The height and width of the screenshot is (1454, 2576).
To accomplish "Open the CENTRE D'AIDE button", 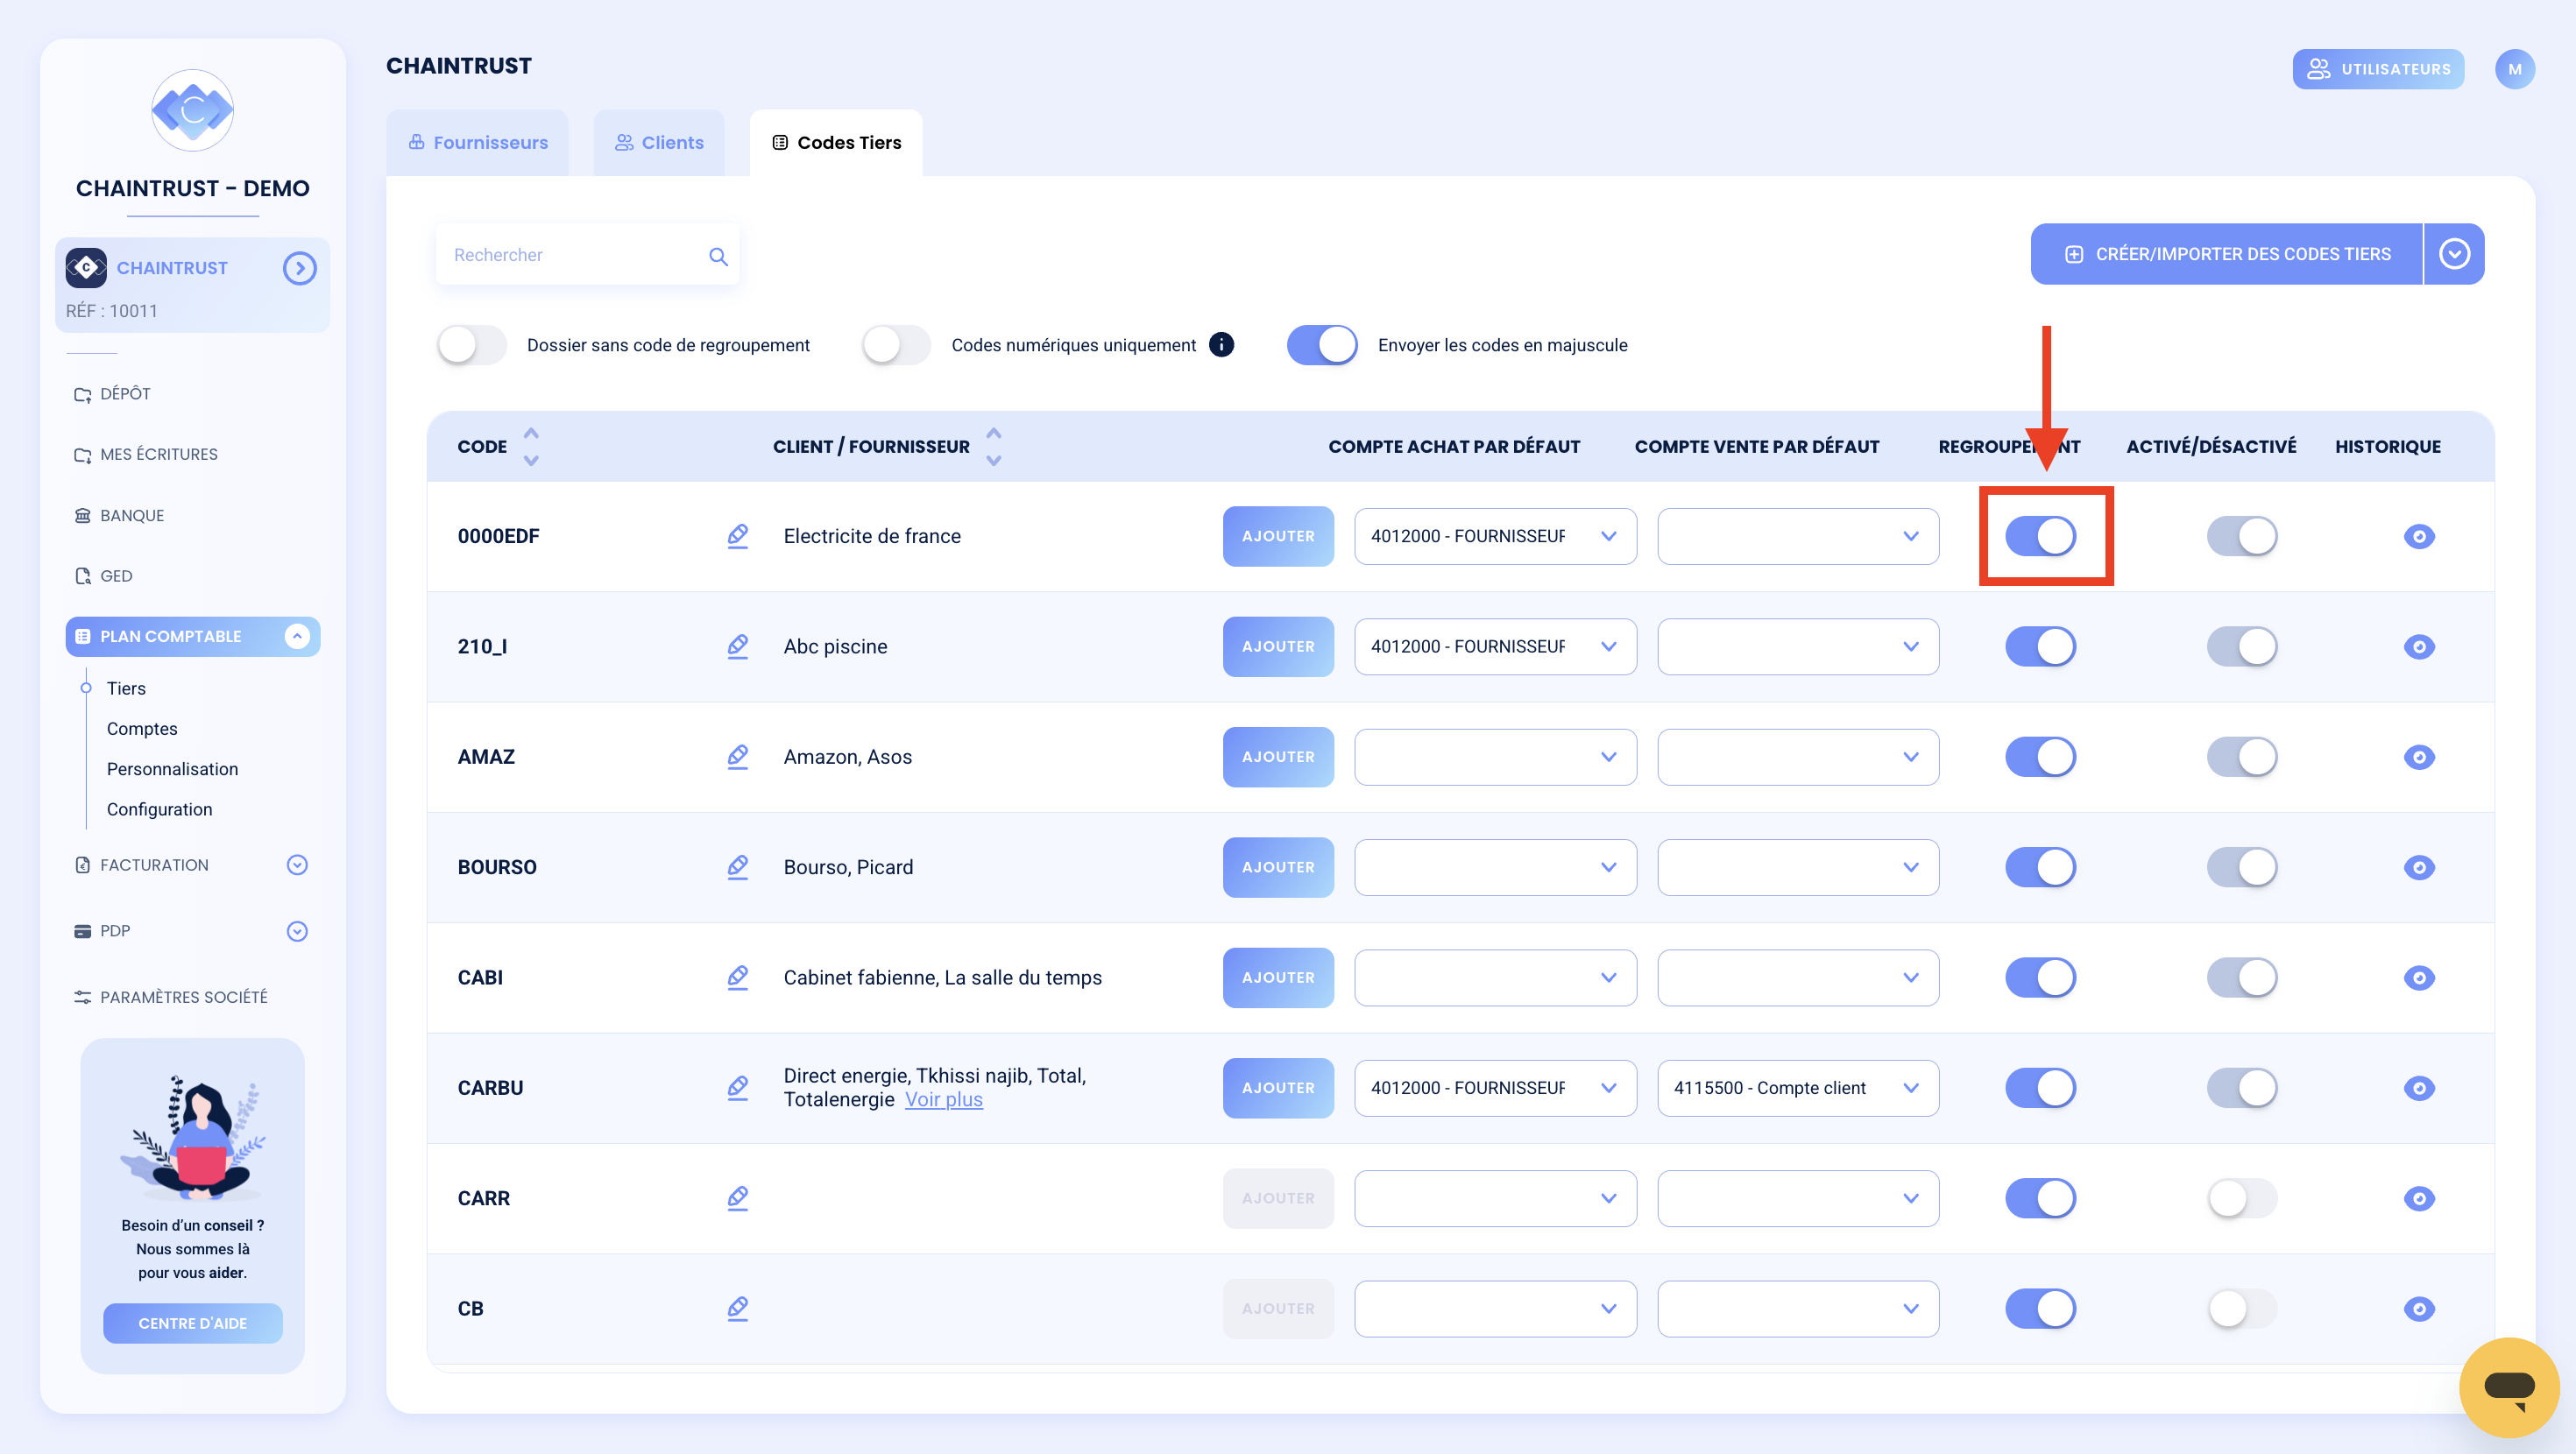I will point(193,1323).
